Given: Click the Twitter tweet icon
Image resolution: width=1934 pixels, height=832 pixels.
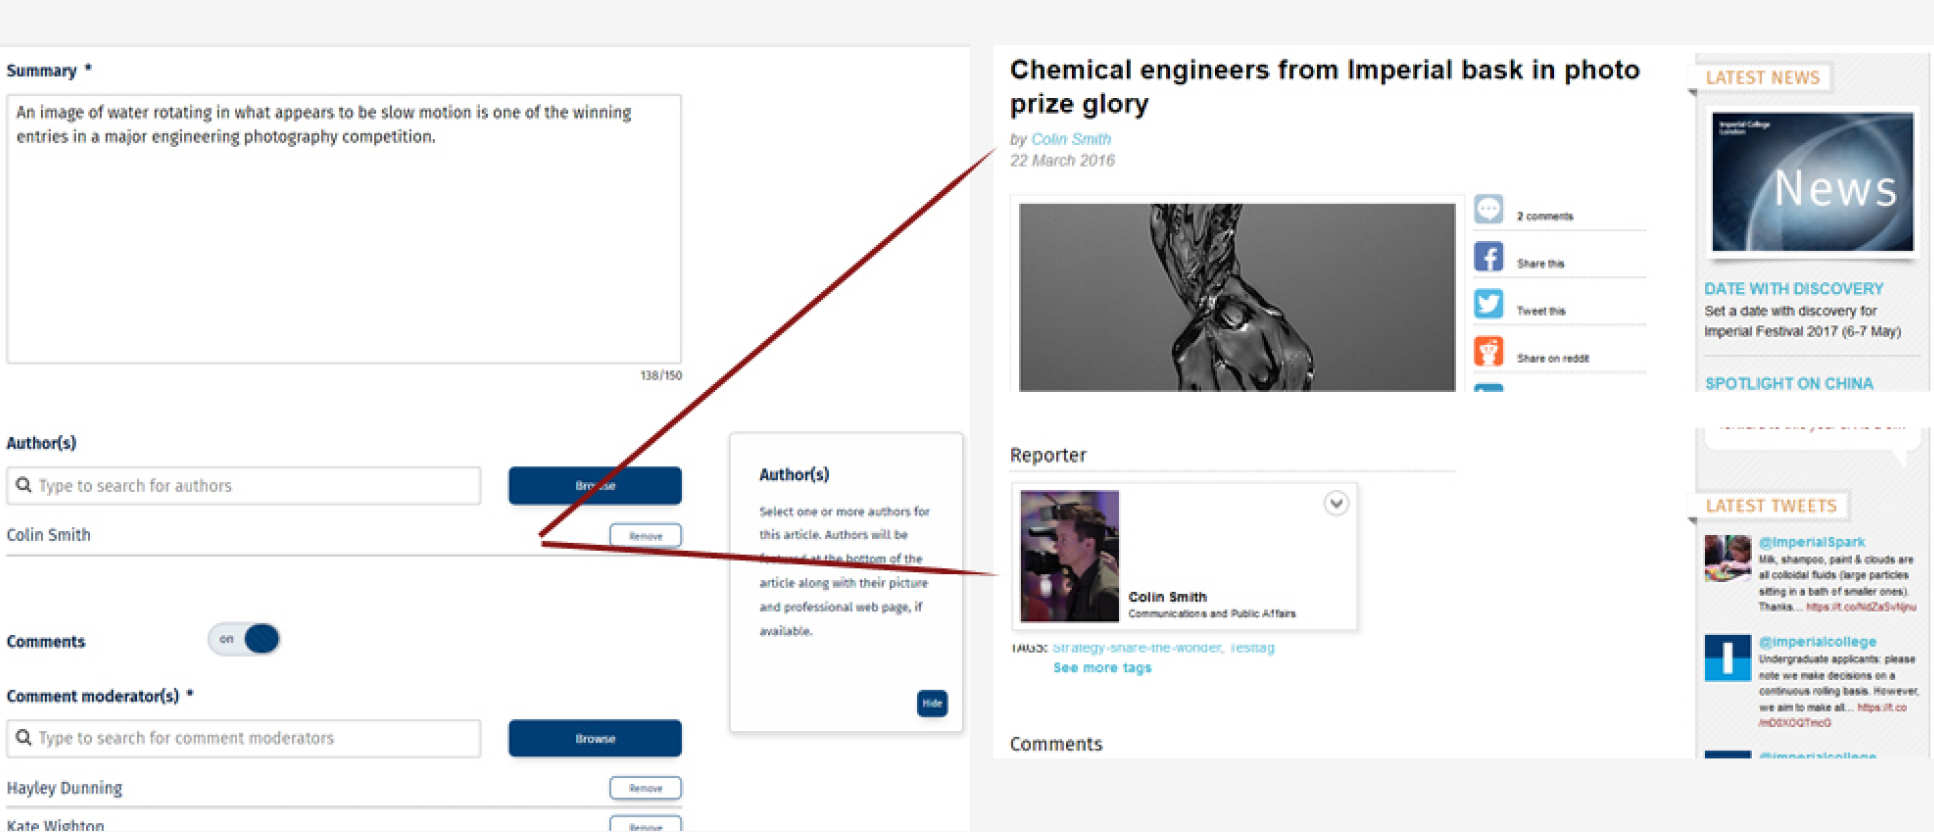Looking at the screenshot, I should pos(1488,304).
